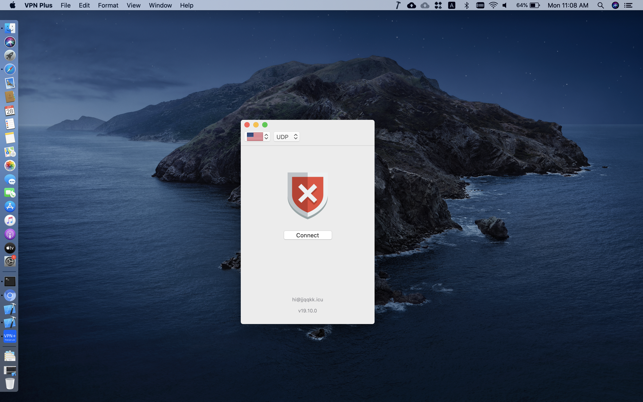643x402 pixels.
Task: Click the red shield connection status icon
Action: click(308, 195)
